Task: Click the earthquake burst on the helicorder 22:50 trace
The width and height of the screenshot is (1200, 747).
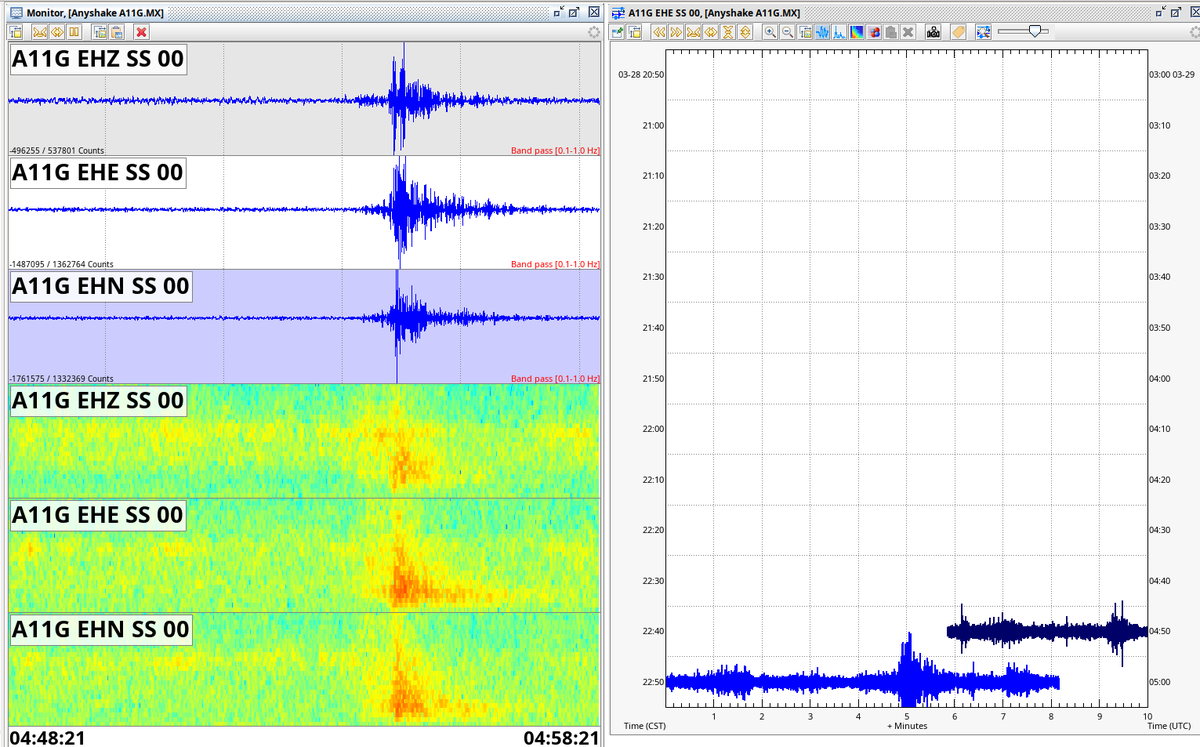Action: click(908, 670)
